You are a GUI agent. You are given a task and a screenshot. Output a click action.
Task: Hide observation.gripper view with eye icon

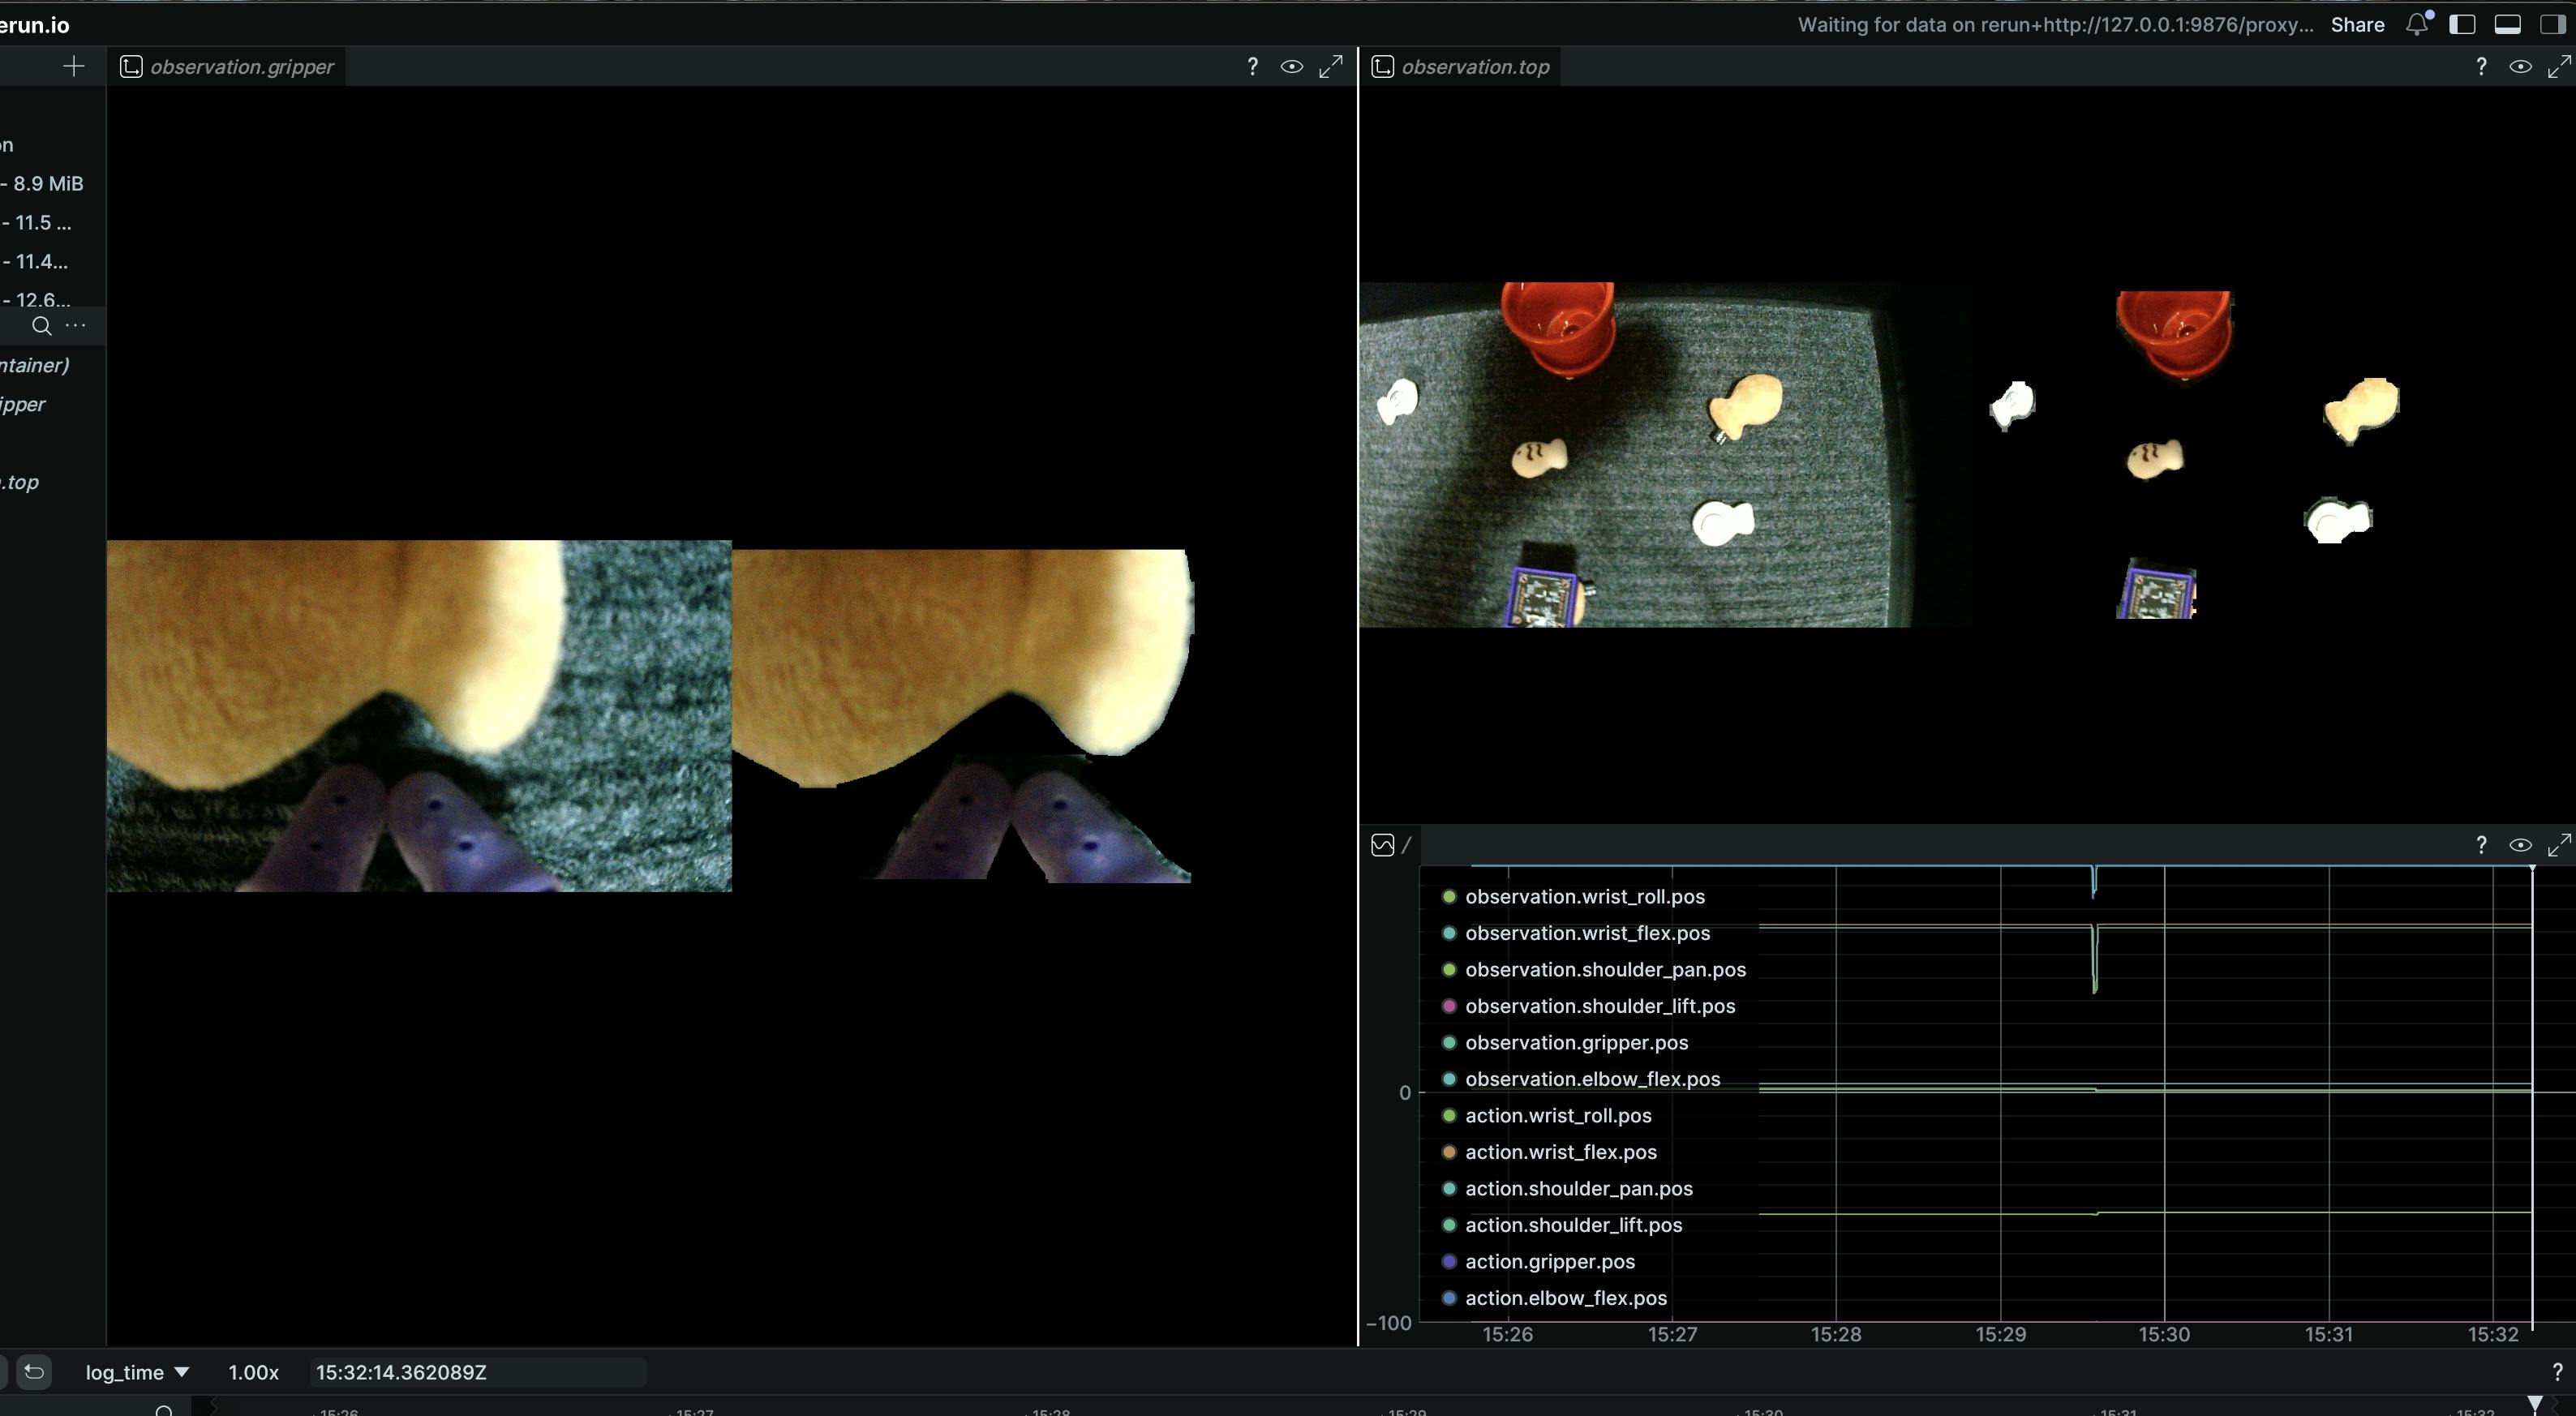point(1291,67)
